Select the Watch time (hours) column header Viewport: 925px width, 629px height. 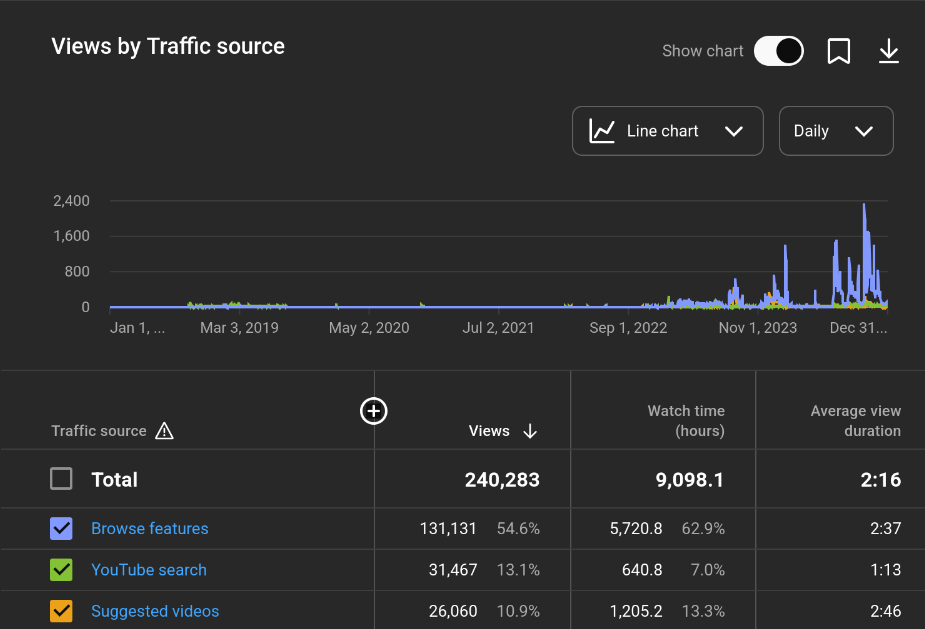click(x=685, y=421)
